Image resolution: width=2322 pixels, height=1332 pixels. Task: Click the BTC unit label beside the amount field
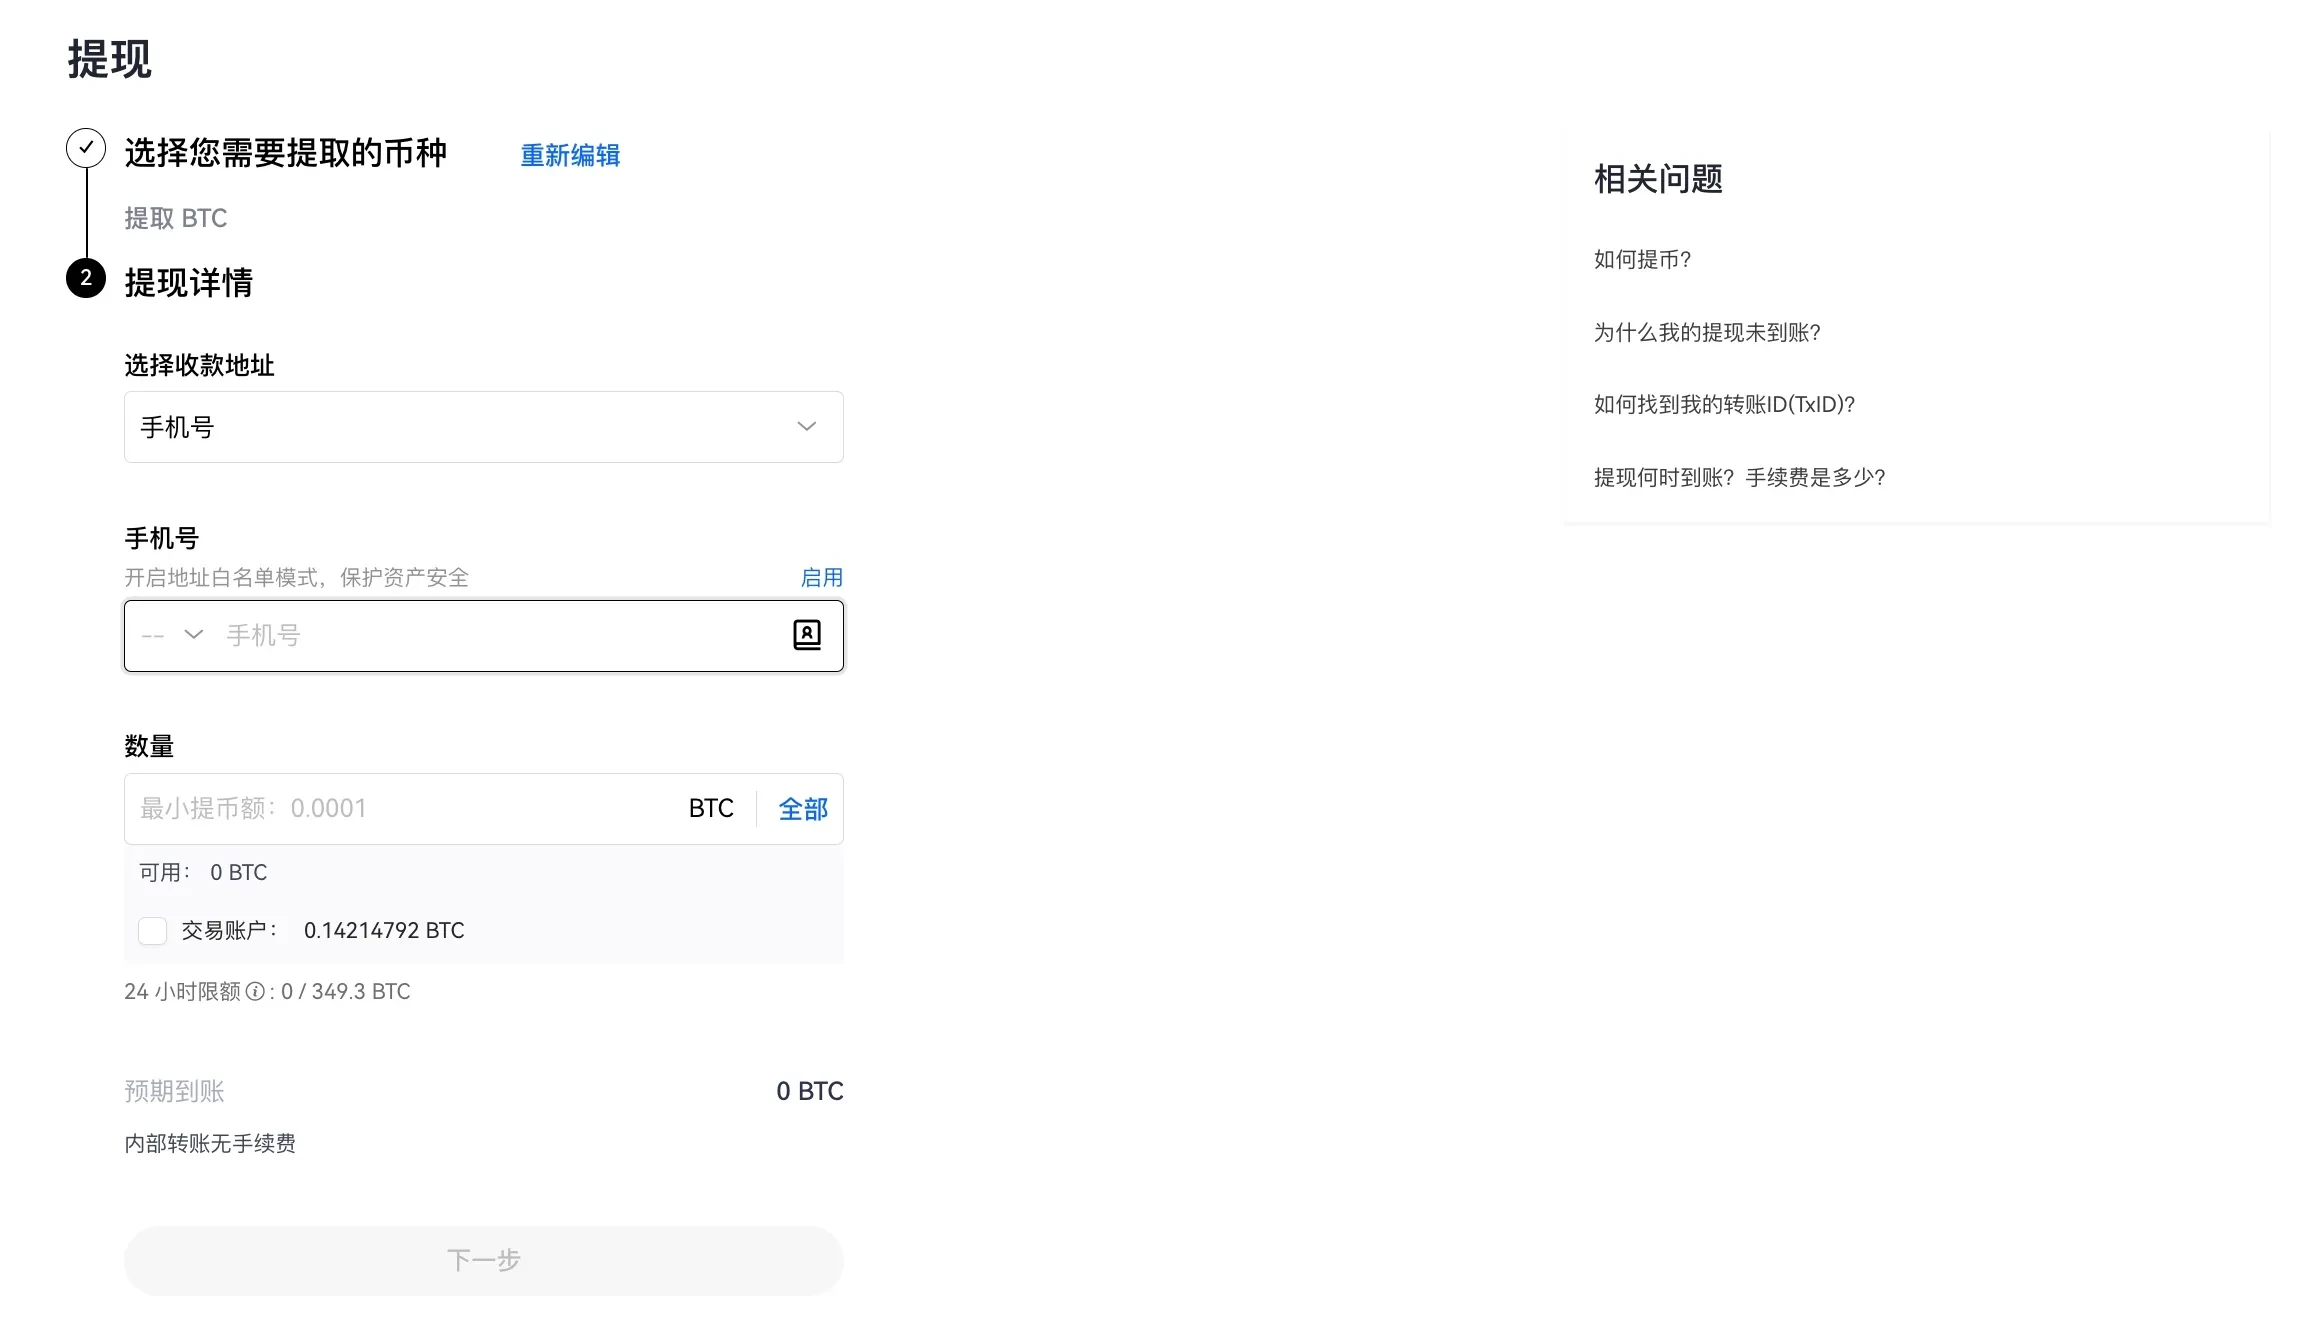pos(710,808)
